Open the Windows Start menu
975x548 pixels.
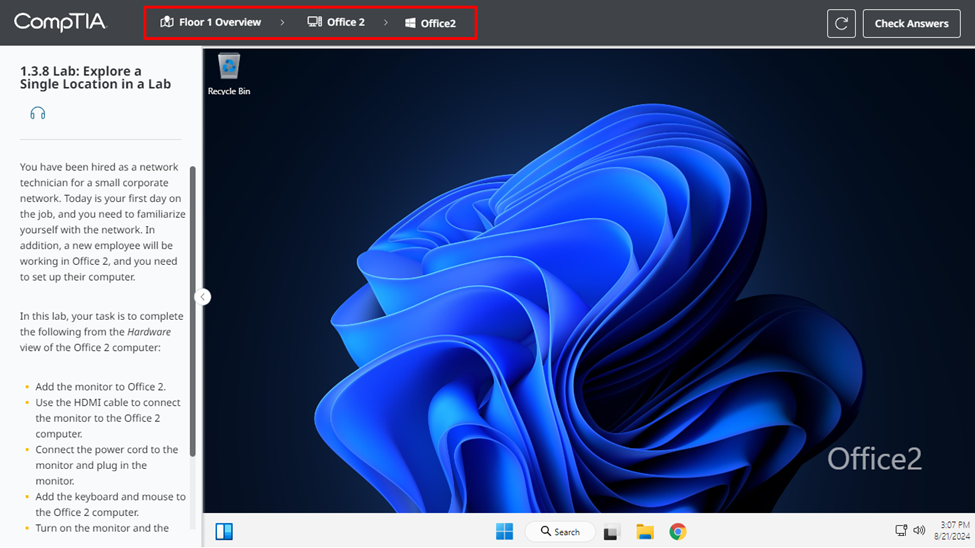[505, 532]
